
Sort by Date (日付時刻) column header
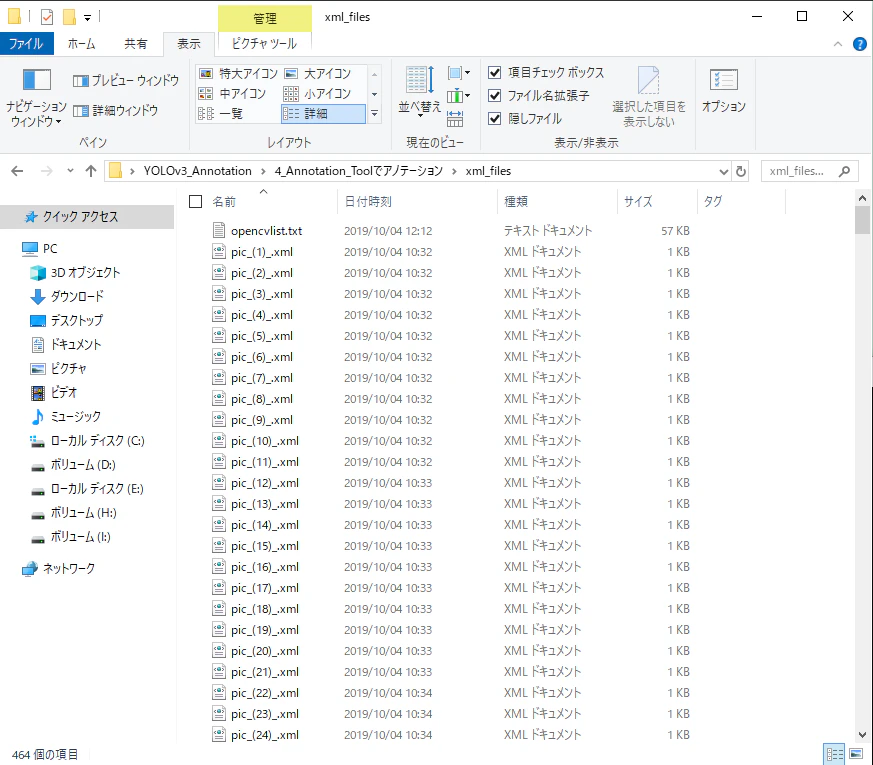pos(367,202)
